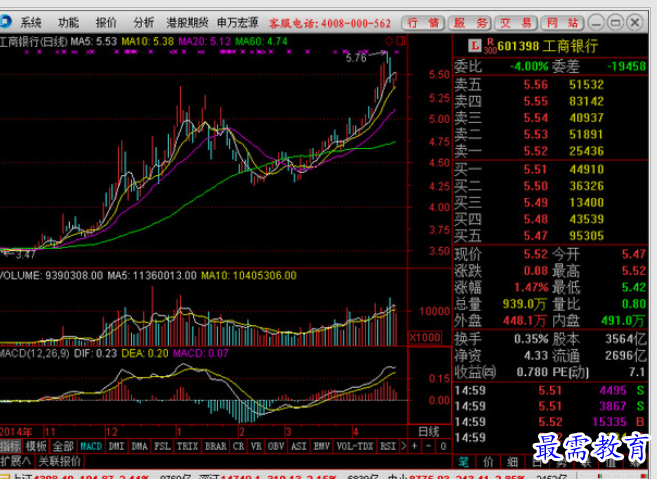Switch to the MACD indicator
This screenshot has height=479, width=657.
[91, 446]
